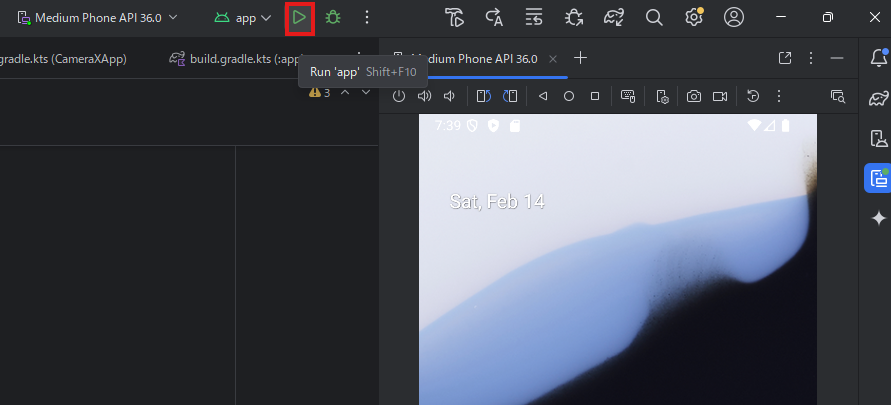Expand the 'app' run configuration dropdown
This screenshot has width=891, height=405.
[243, 18]
